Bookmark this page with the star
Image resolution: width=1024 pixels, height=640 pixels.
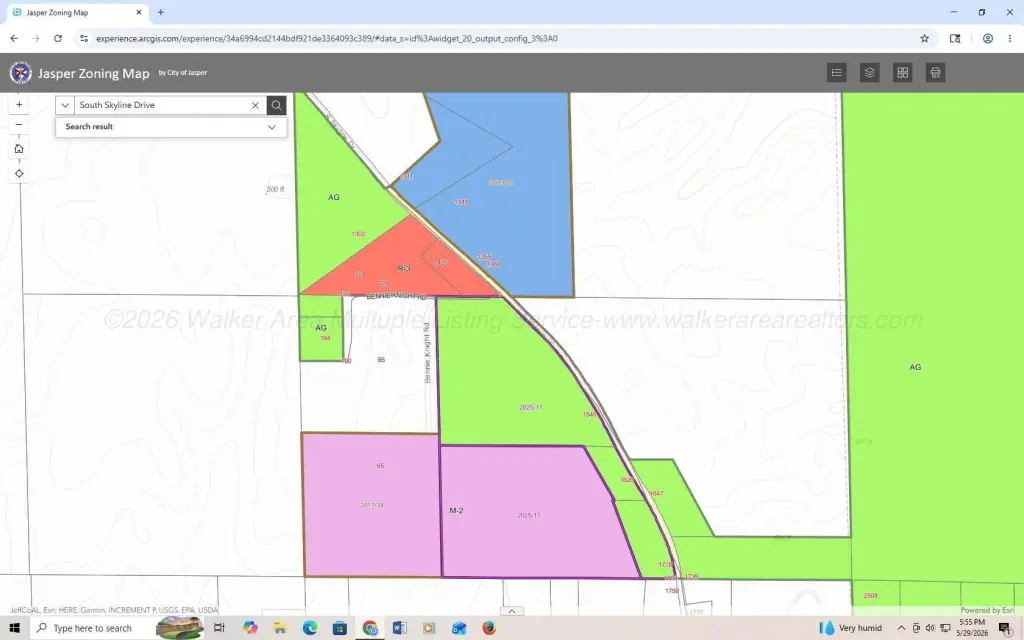pyautogui.click(x=925, y=39)
